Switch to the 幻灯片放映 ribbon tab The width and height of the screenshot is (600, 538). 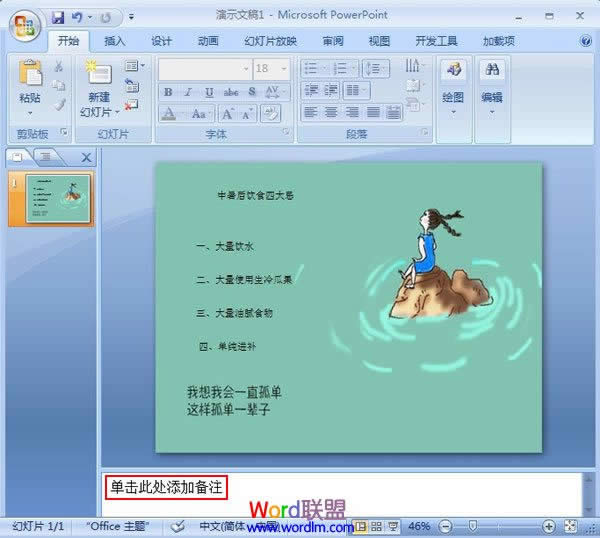(270, 41)
